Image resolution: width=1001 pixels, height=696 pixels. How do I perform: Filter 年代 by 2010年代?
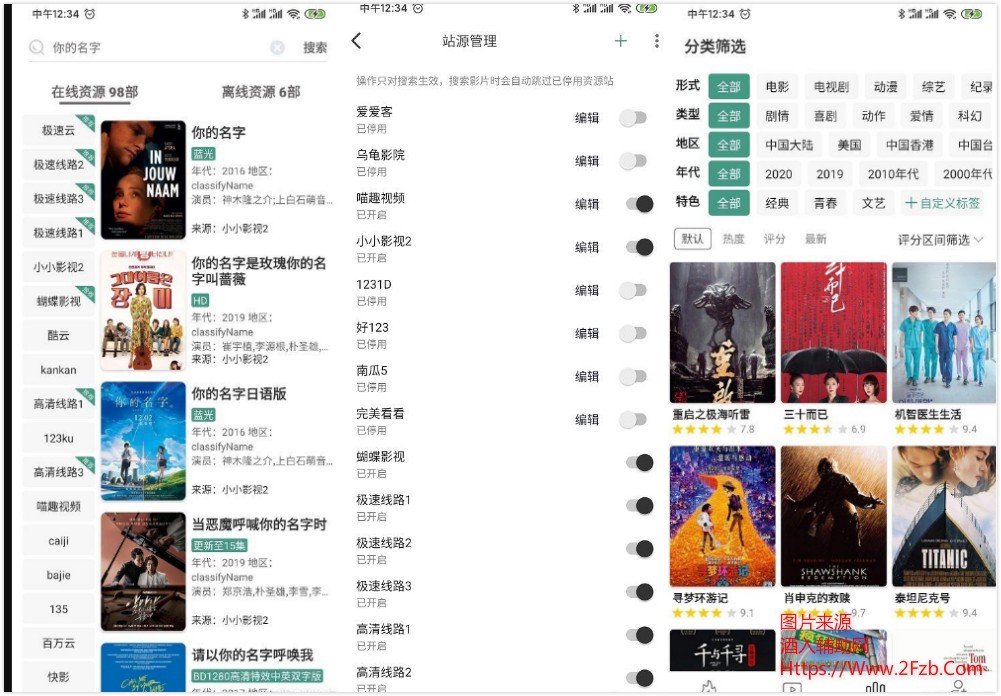tap(892, 174)
